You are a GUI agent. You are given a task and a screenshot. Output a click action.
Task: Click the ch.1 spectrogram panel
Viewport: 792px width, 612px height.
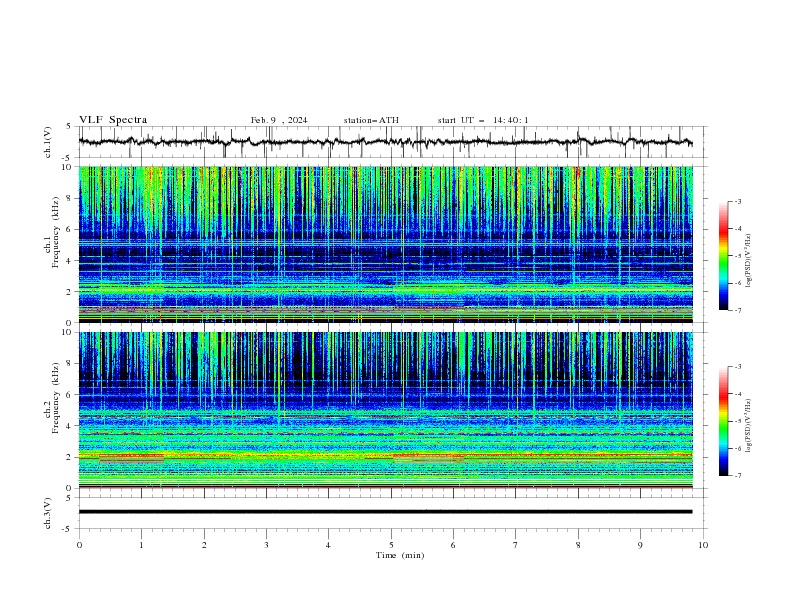(386, 244)
